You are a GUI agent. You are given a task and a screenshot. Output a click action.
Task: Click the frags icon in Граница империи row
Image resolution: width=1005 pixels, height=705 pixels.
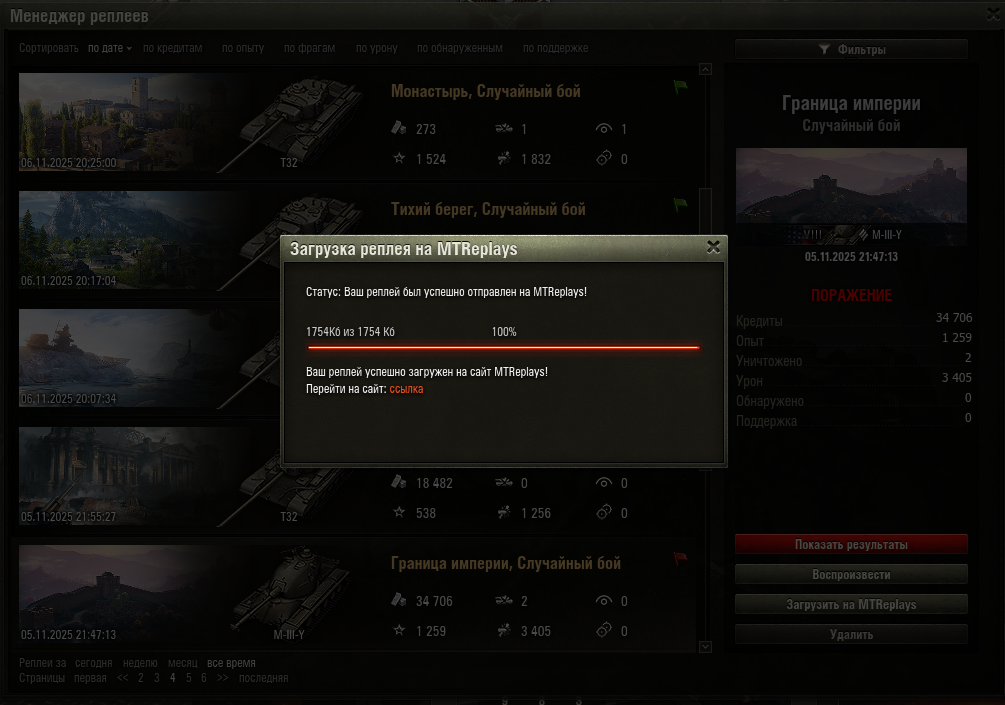coord(504,601)
